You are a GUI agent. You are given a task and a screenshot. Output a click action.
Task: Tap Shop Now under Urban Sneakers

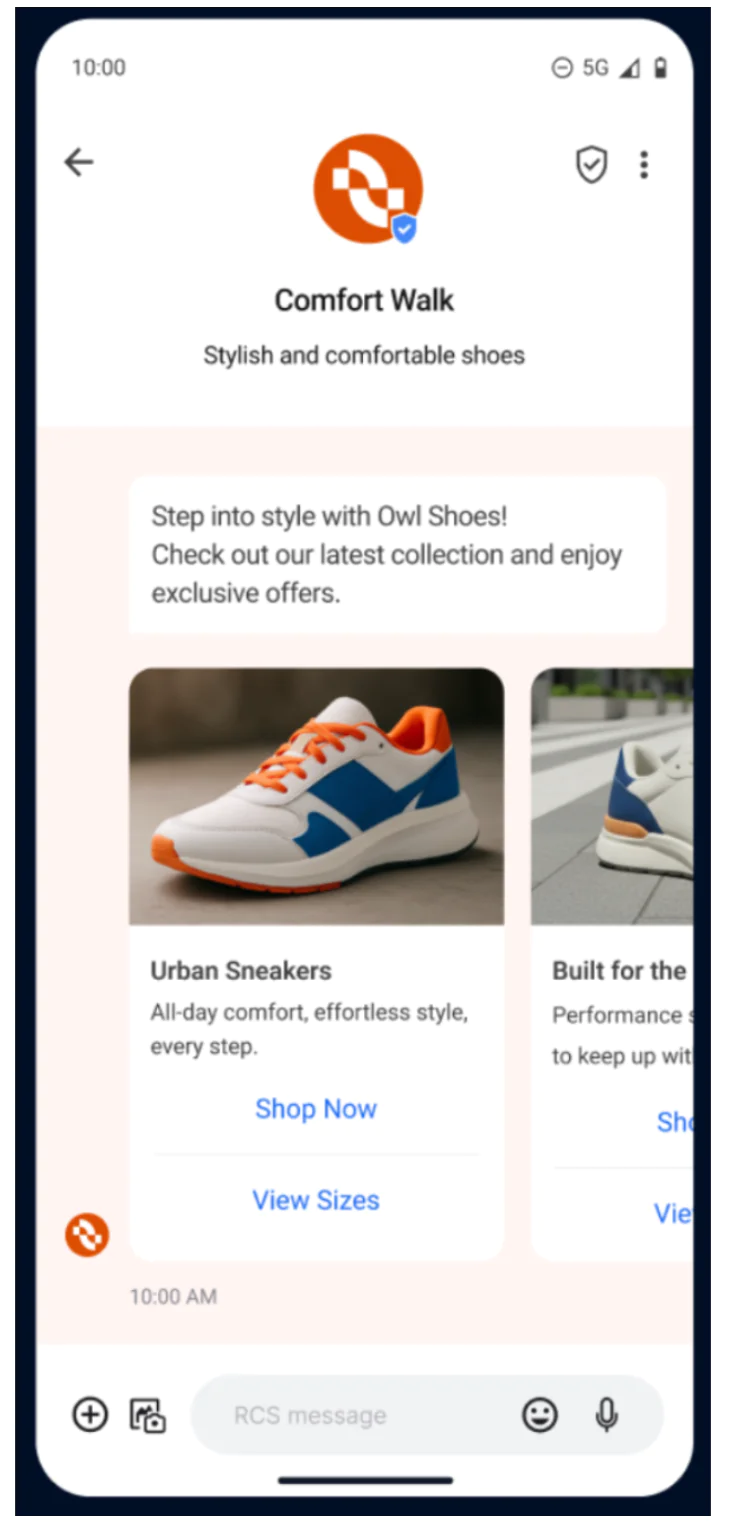coord(316,1108)
